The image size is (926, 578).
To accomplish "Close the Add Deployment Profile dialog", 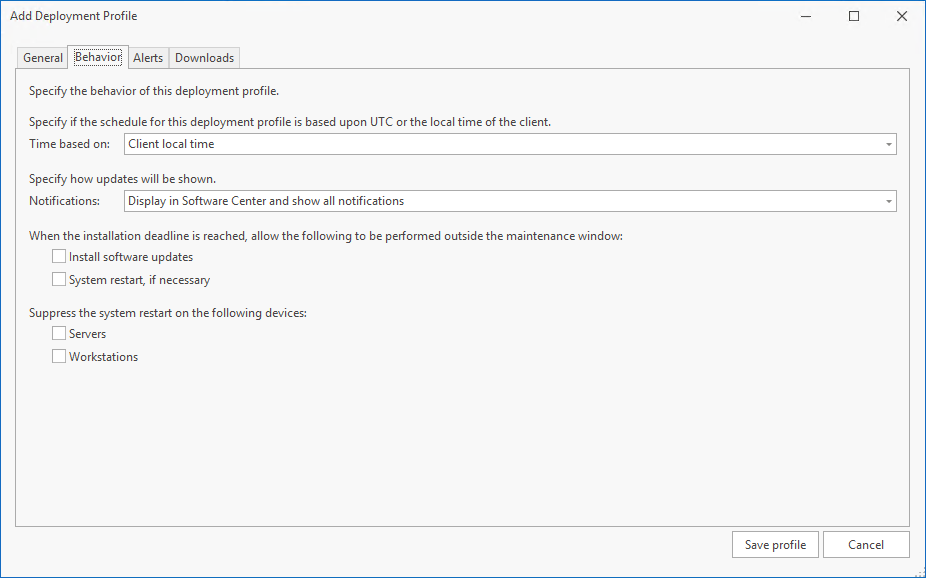I will click(x=901, y=16).
